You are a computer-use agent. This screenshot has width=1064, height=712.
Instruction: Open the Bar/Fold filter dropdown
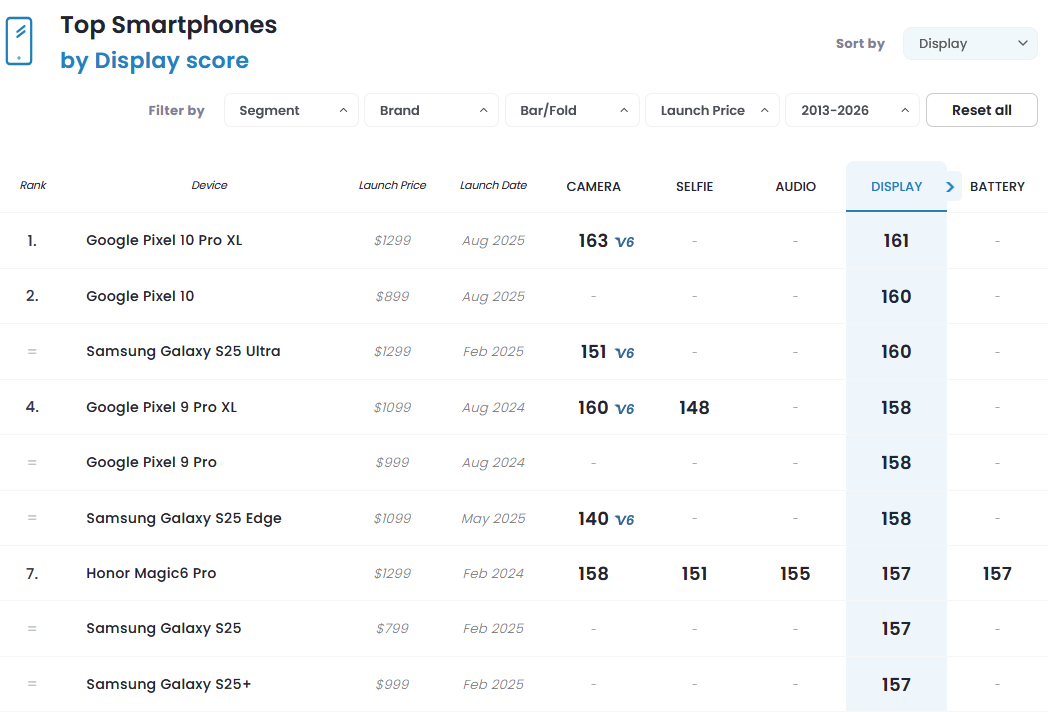click(572, 110)
